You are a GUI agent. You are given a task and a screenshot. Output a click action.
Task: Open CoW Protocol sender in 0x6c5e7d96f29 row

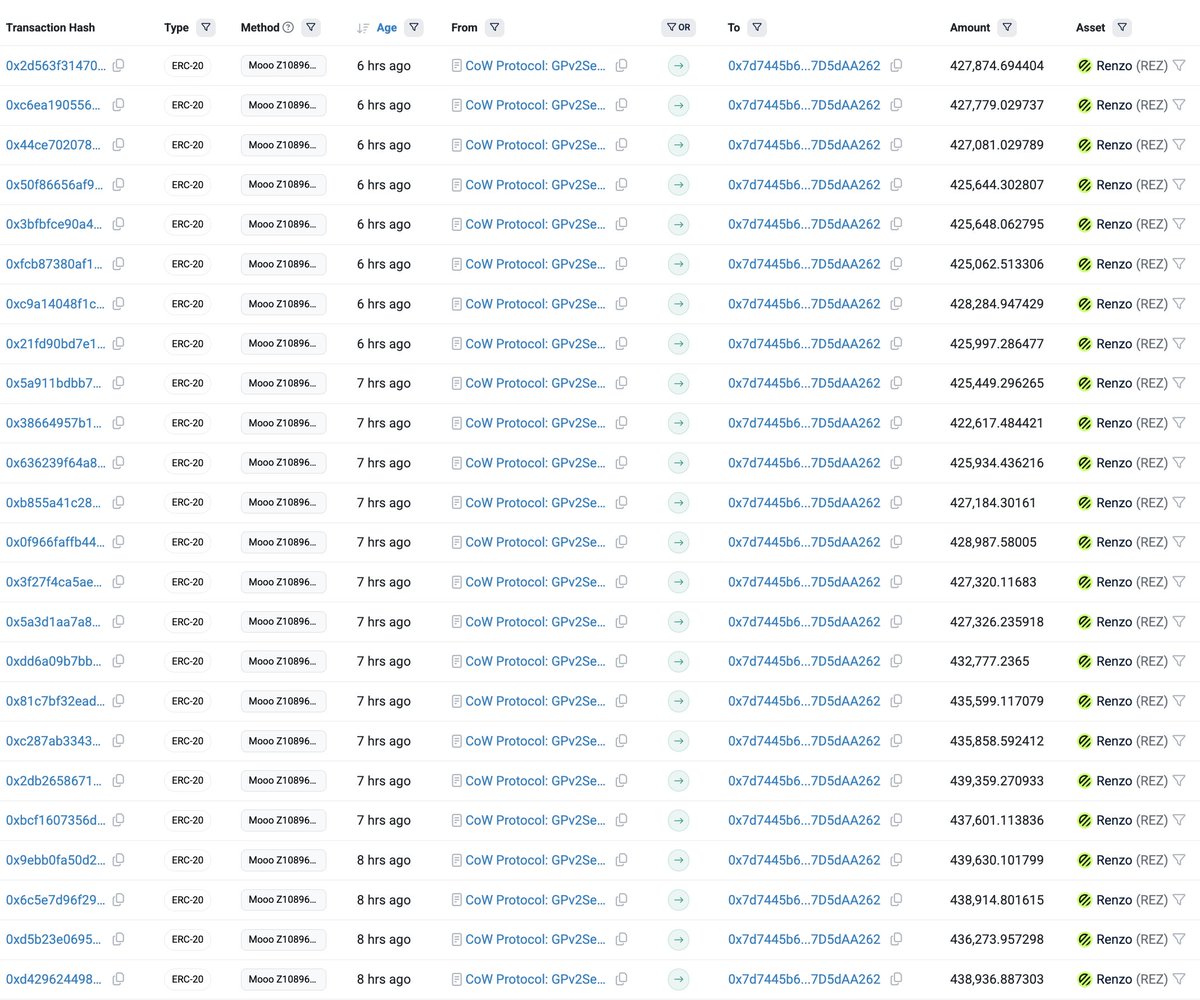pos(535,900)
